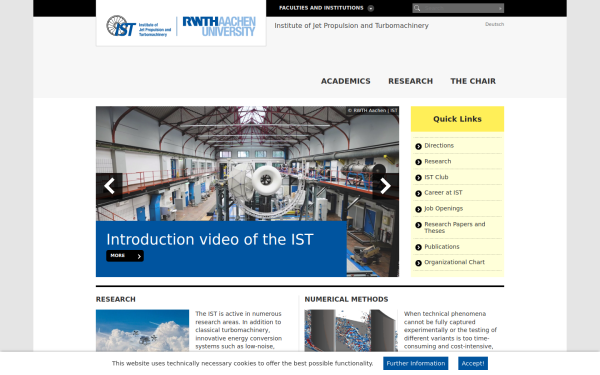Click the search magnifier icon
The width and height of the screenshot is (600, 375).
417,8
